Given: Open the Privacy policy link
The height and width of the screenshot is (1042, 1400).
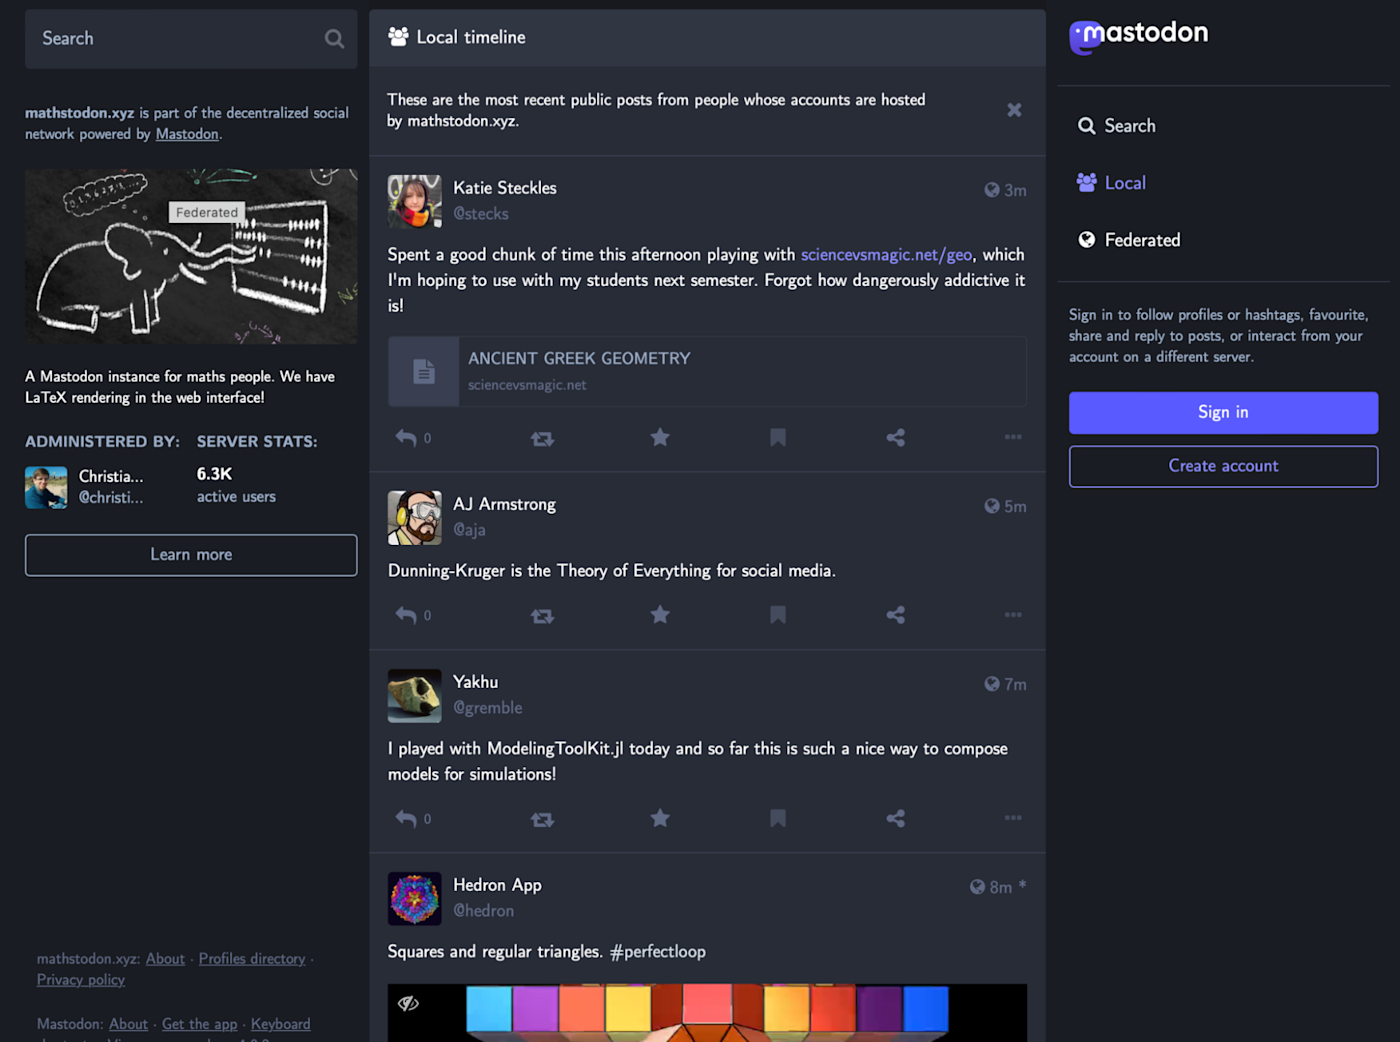Looking at the screenshot, I should point(81,980).
